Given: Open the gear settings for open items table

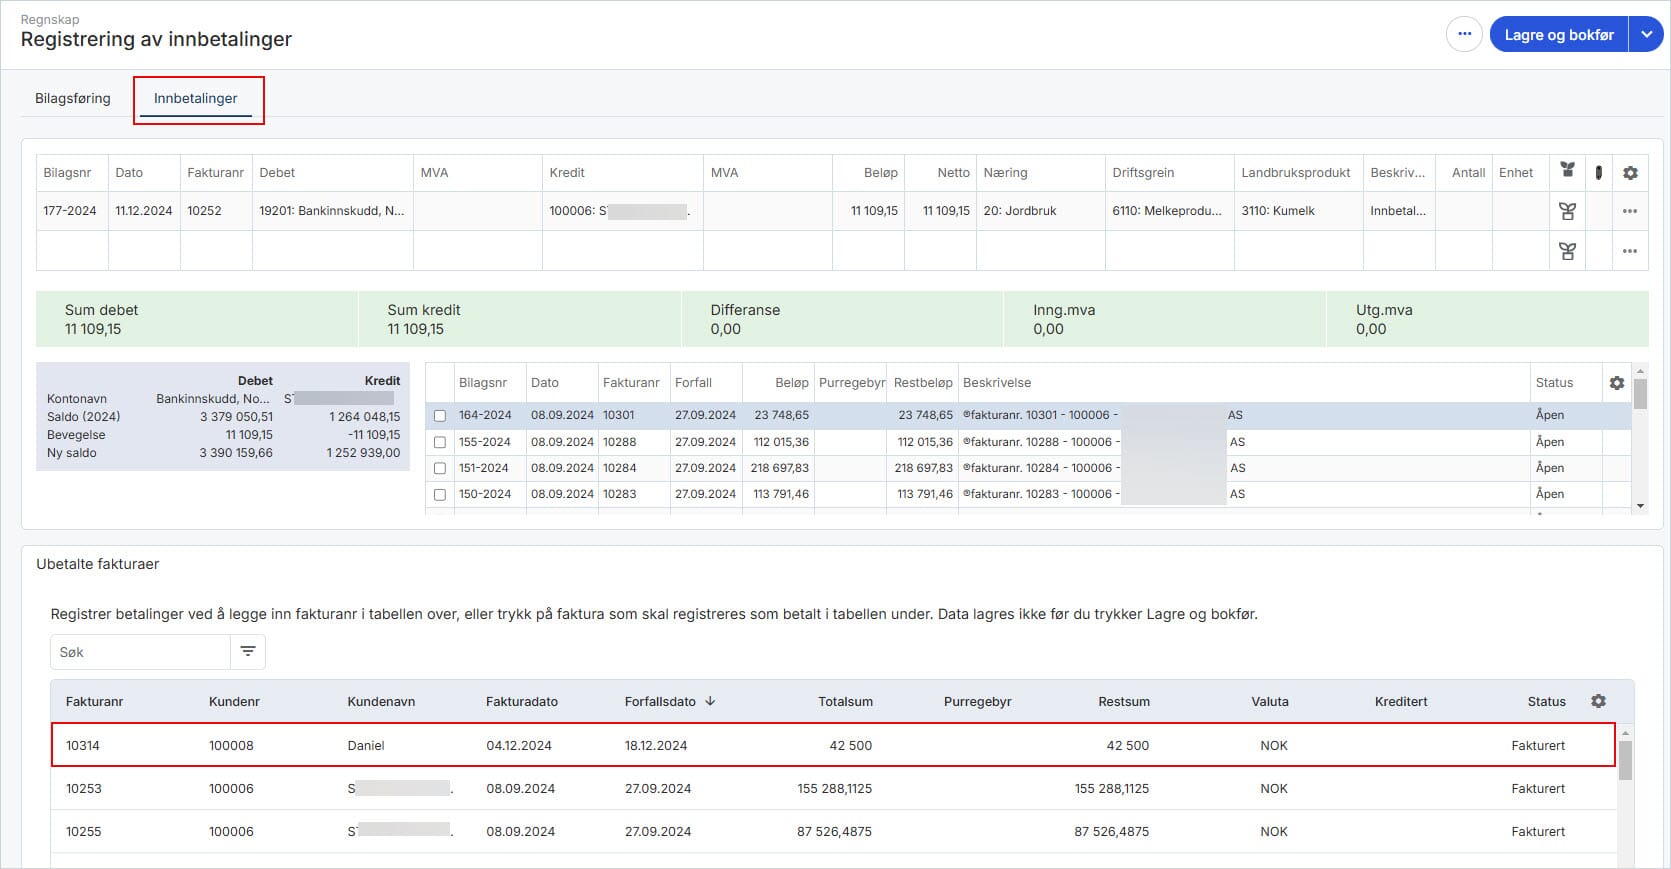Looking at the screenshot, I should [x=1617, y=383].
